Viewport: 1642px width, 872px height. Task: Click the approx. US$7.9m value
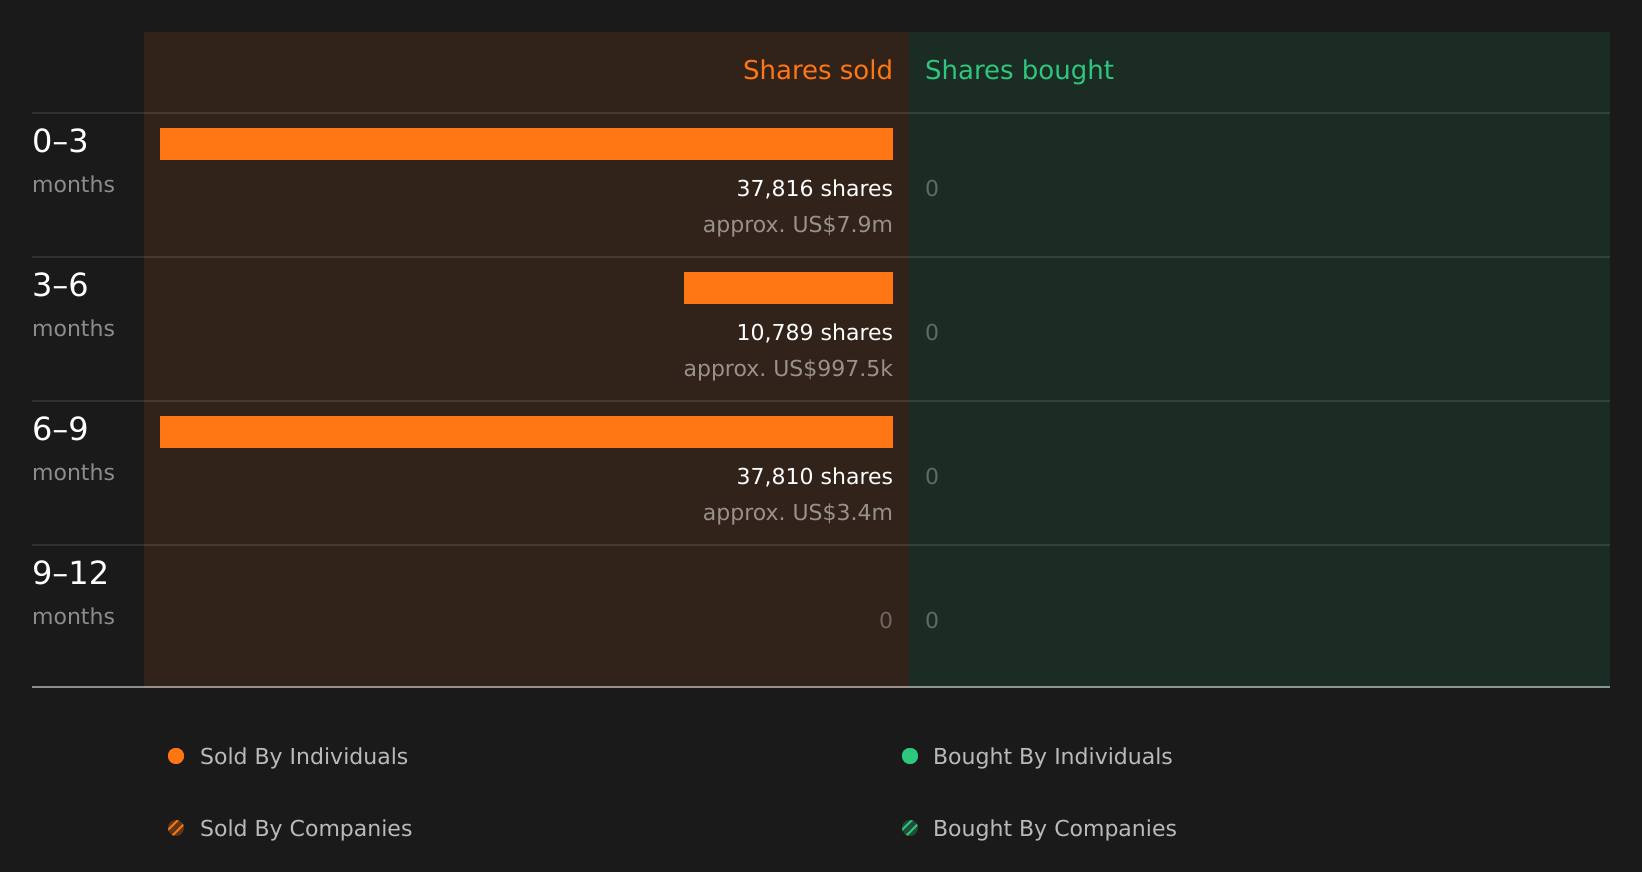click(x=797, y=225)
